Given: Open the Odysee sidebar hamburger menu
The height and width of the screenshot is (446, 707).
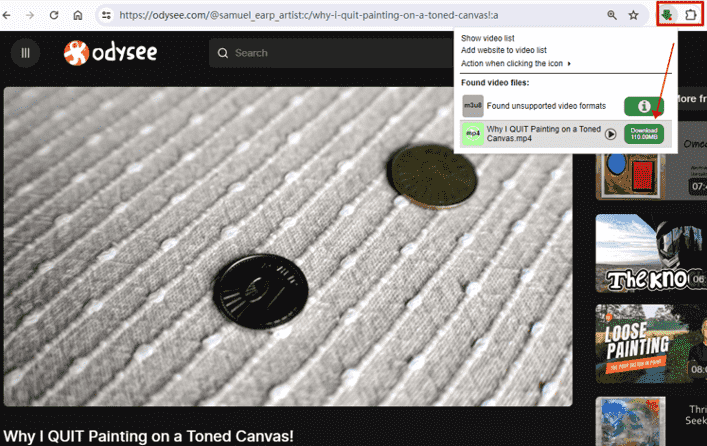Looking at the screenshot, I should [26, 53].
